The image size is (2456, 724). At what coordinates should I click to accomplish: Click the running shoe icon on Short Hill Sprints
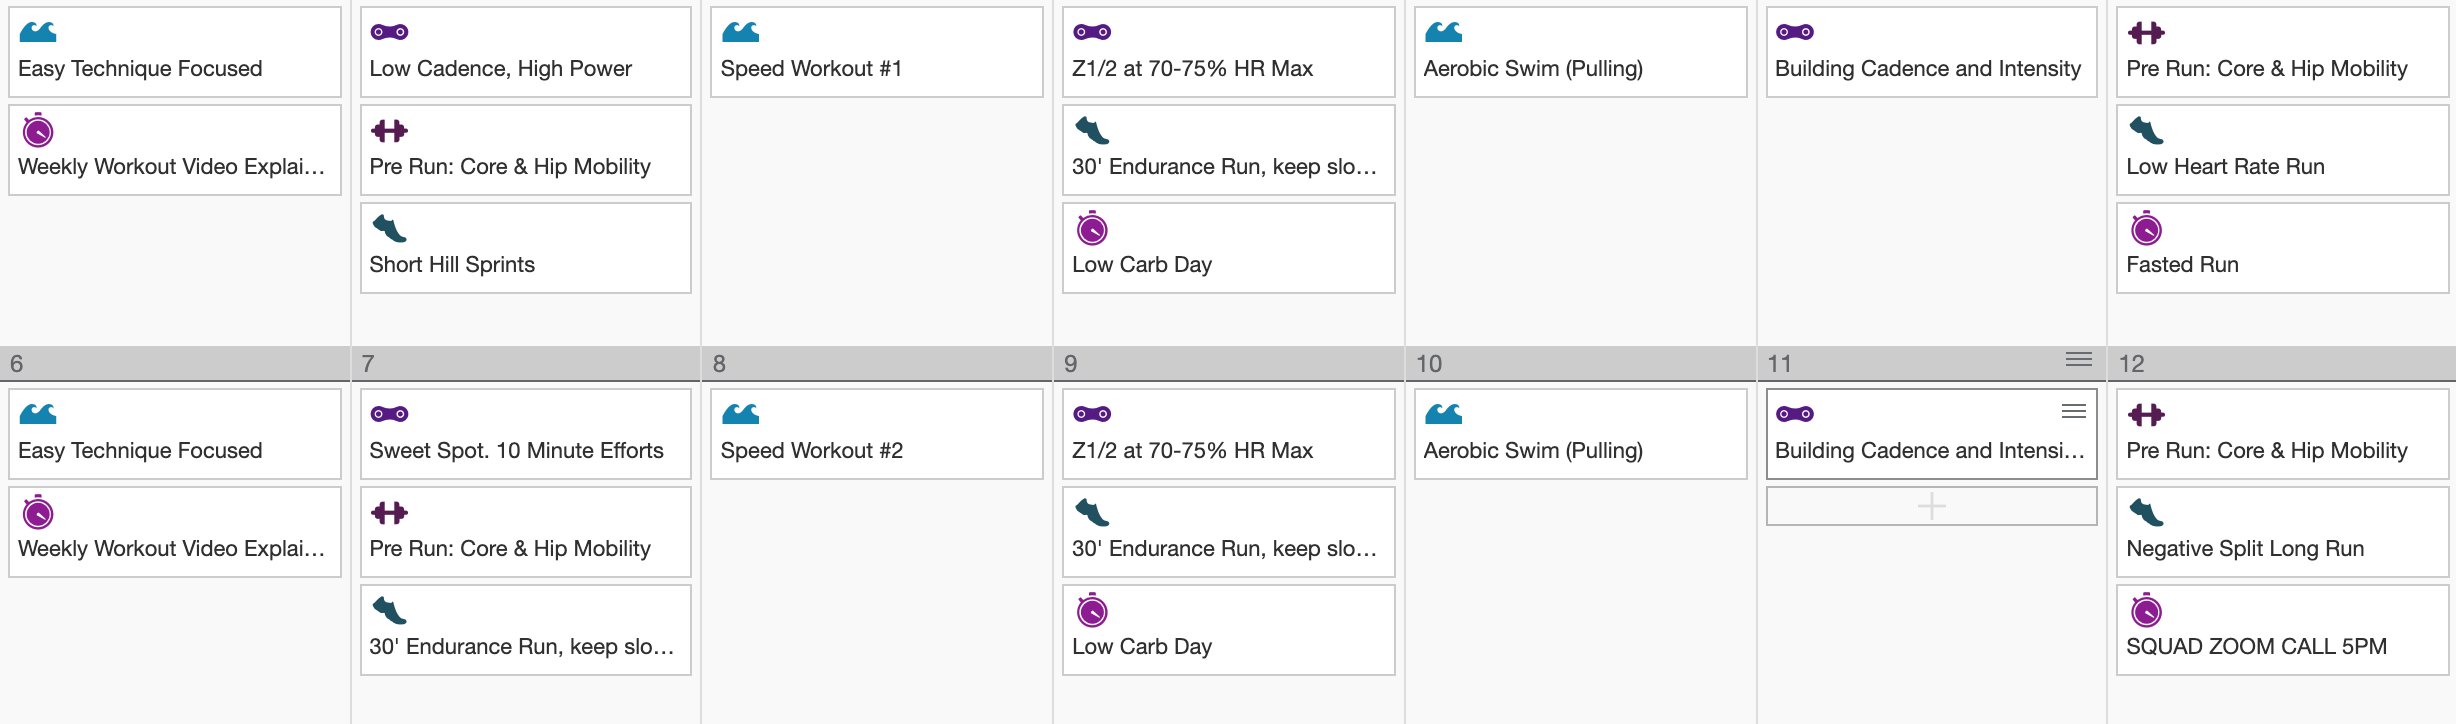(389, 229)
